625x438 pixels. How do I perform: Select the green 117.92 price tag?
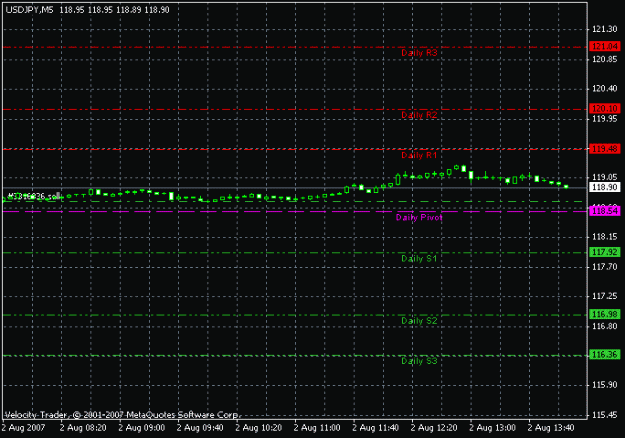tap(605, 252)
